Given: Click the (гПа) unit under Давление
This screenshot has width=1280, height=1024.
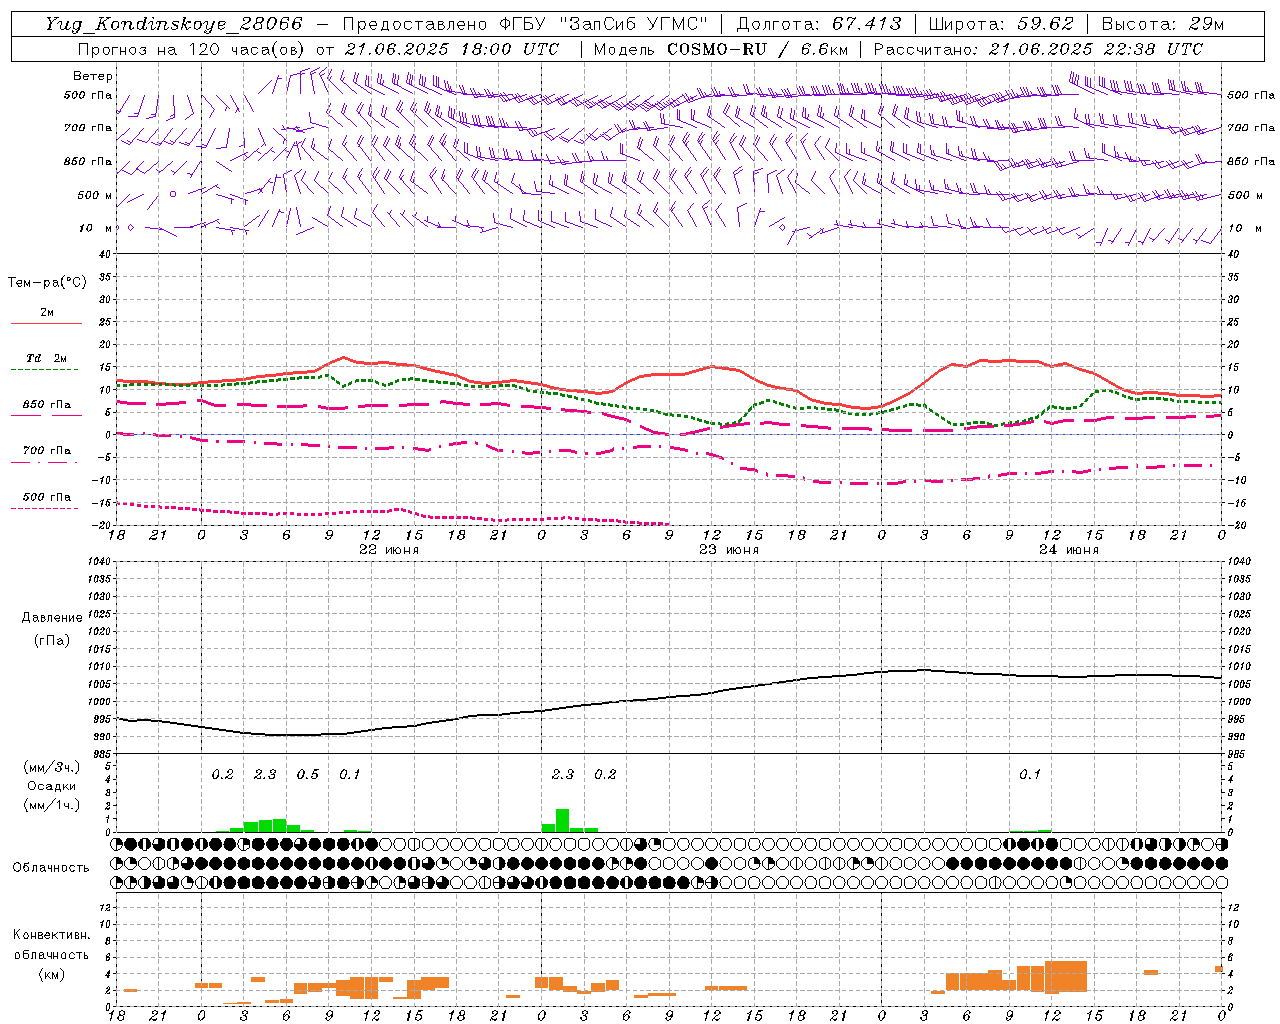Looking at the screenshot, I should click(52, 640).
